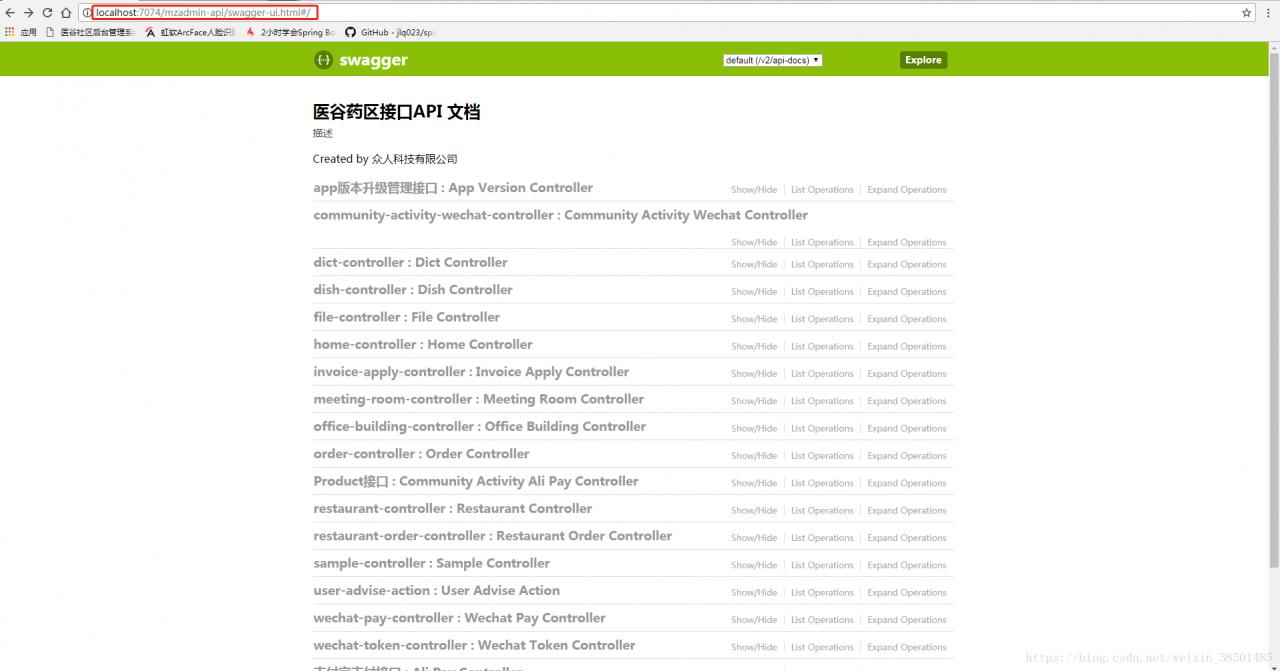Reload the page with the refresh icon

(47, 13)
